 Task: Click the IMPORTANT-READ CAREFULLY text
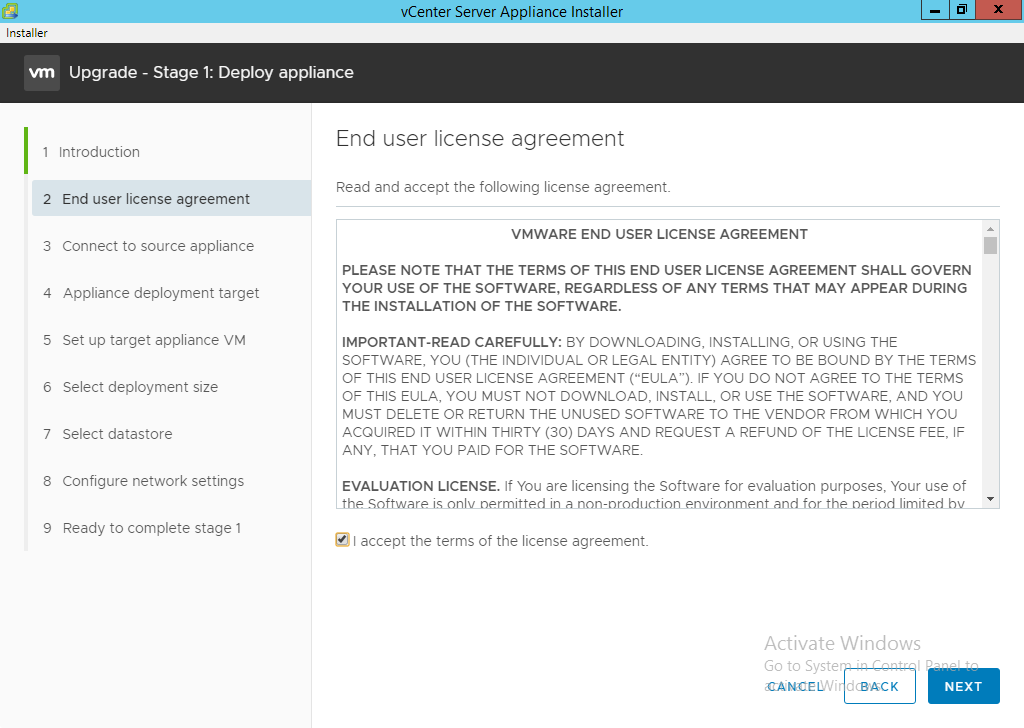[452, 342]
